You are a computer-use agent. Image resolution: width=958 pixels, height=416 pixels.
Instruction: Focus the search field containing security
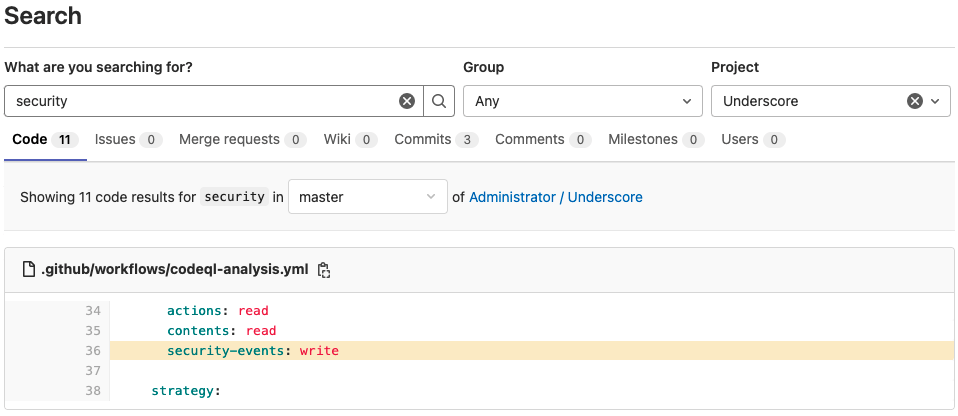[200, 101]
